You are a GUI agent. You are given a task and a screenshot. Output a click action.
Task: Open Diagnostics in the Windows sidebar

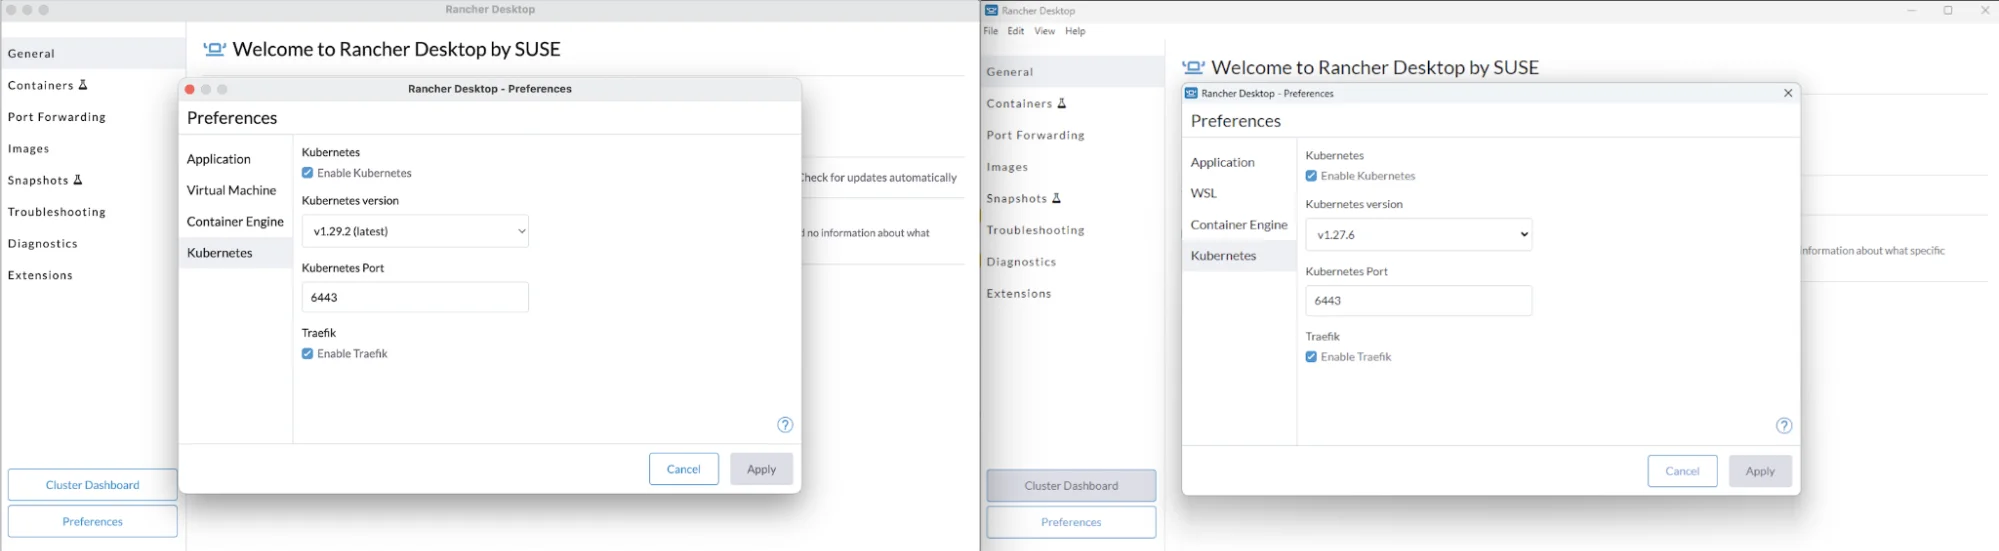click(1073, 262)
